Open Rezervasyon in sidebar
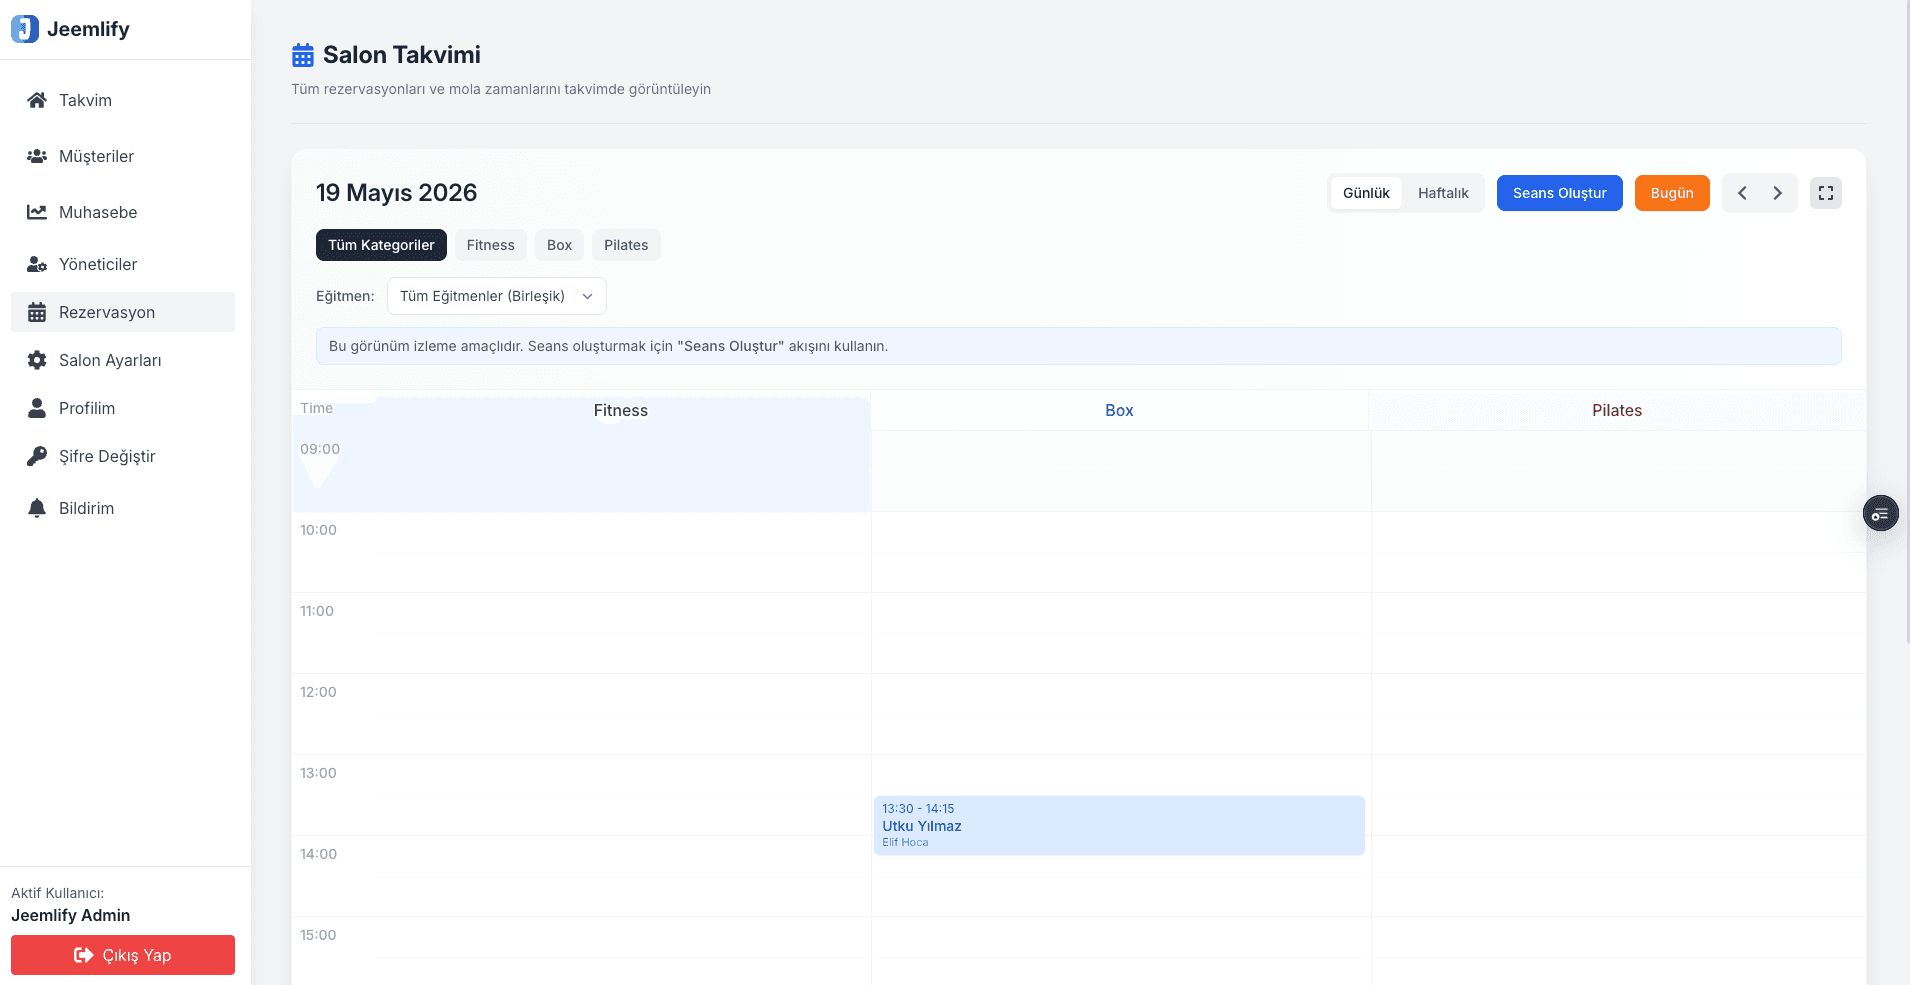This screenshot has width=1910, height=985. pos(123,312)
